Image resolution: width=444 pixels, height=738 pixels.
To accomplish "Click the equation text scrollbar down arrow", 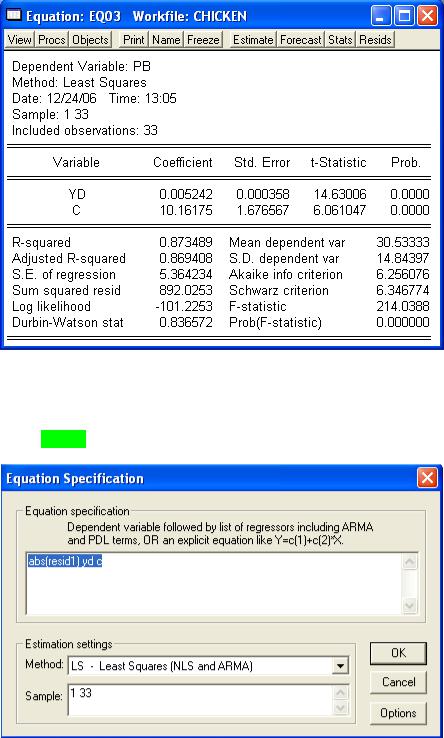I will pos(409,604).
